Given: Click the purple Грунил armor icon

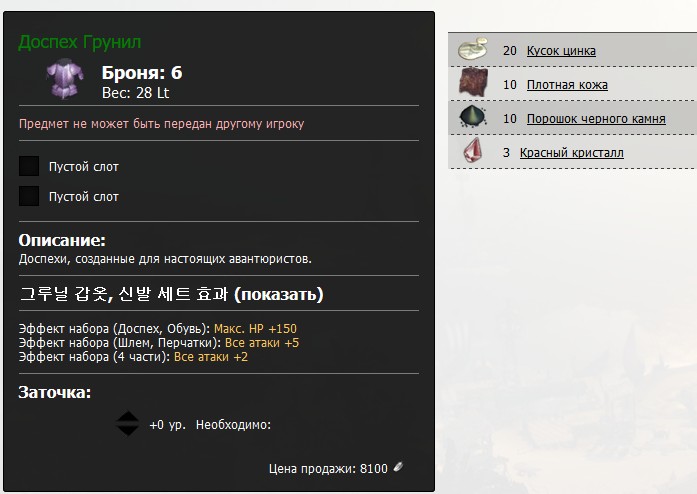Looking at the screenshot, I should (65, 79).
